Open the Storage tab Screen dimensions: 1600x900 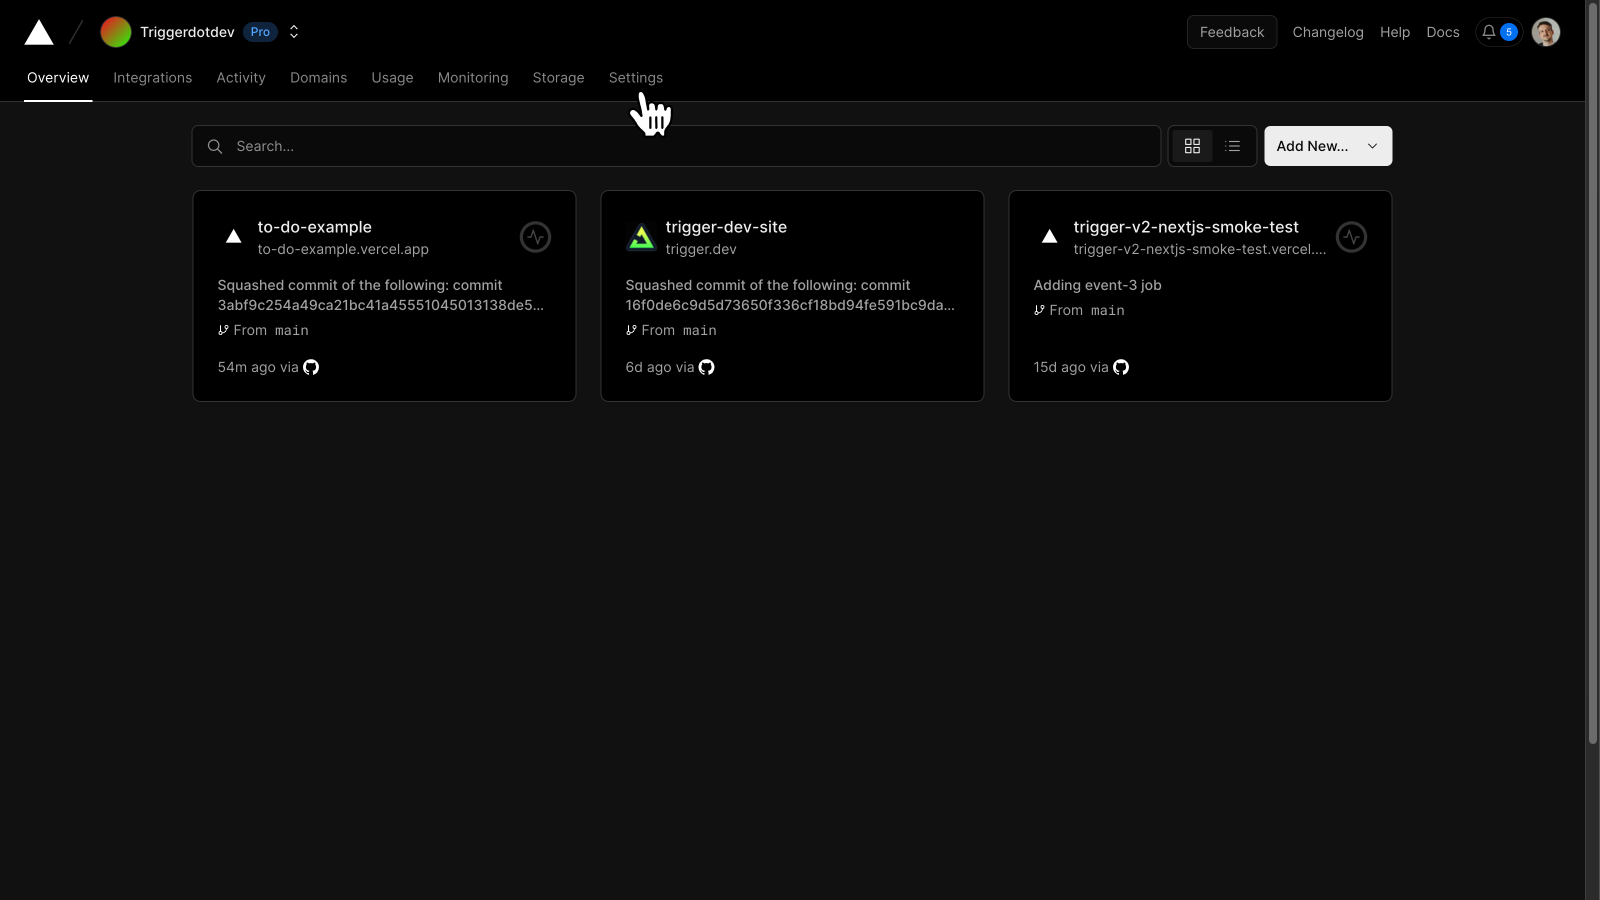tap(559, 78)
